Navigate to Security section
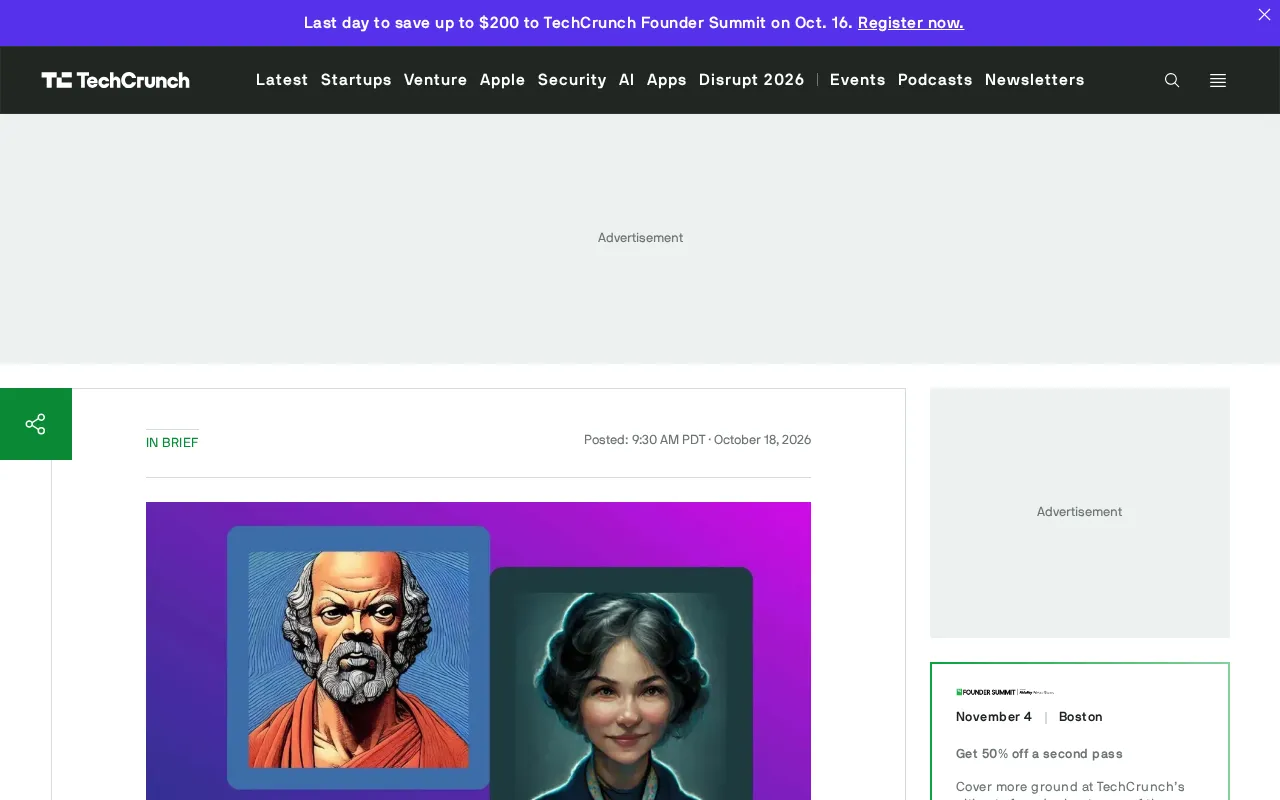Screen dimensions: 1280x800 click(572, 80)
